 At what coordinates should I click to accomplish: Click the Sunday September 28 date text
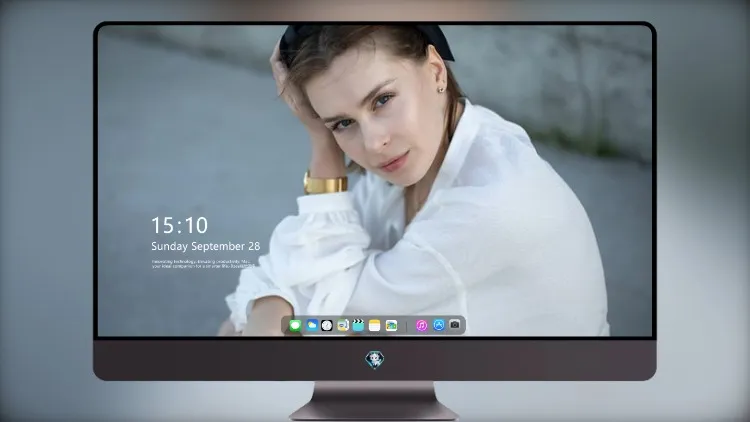(206, 246)
